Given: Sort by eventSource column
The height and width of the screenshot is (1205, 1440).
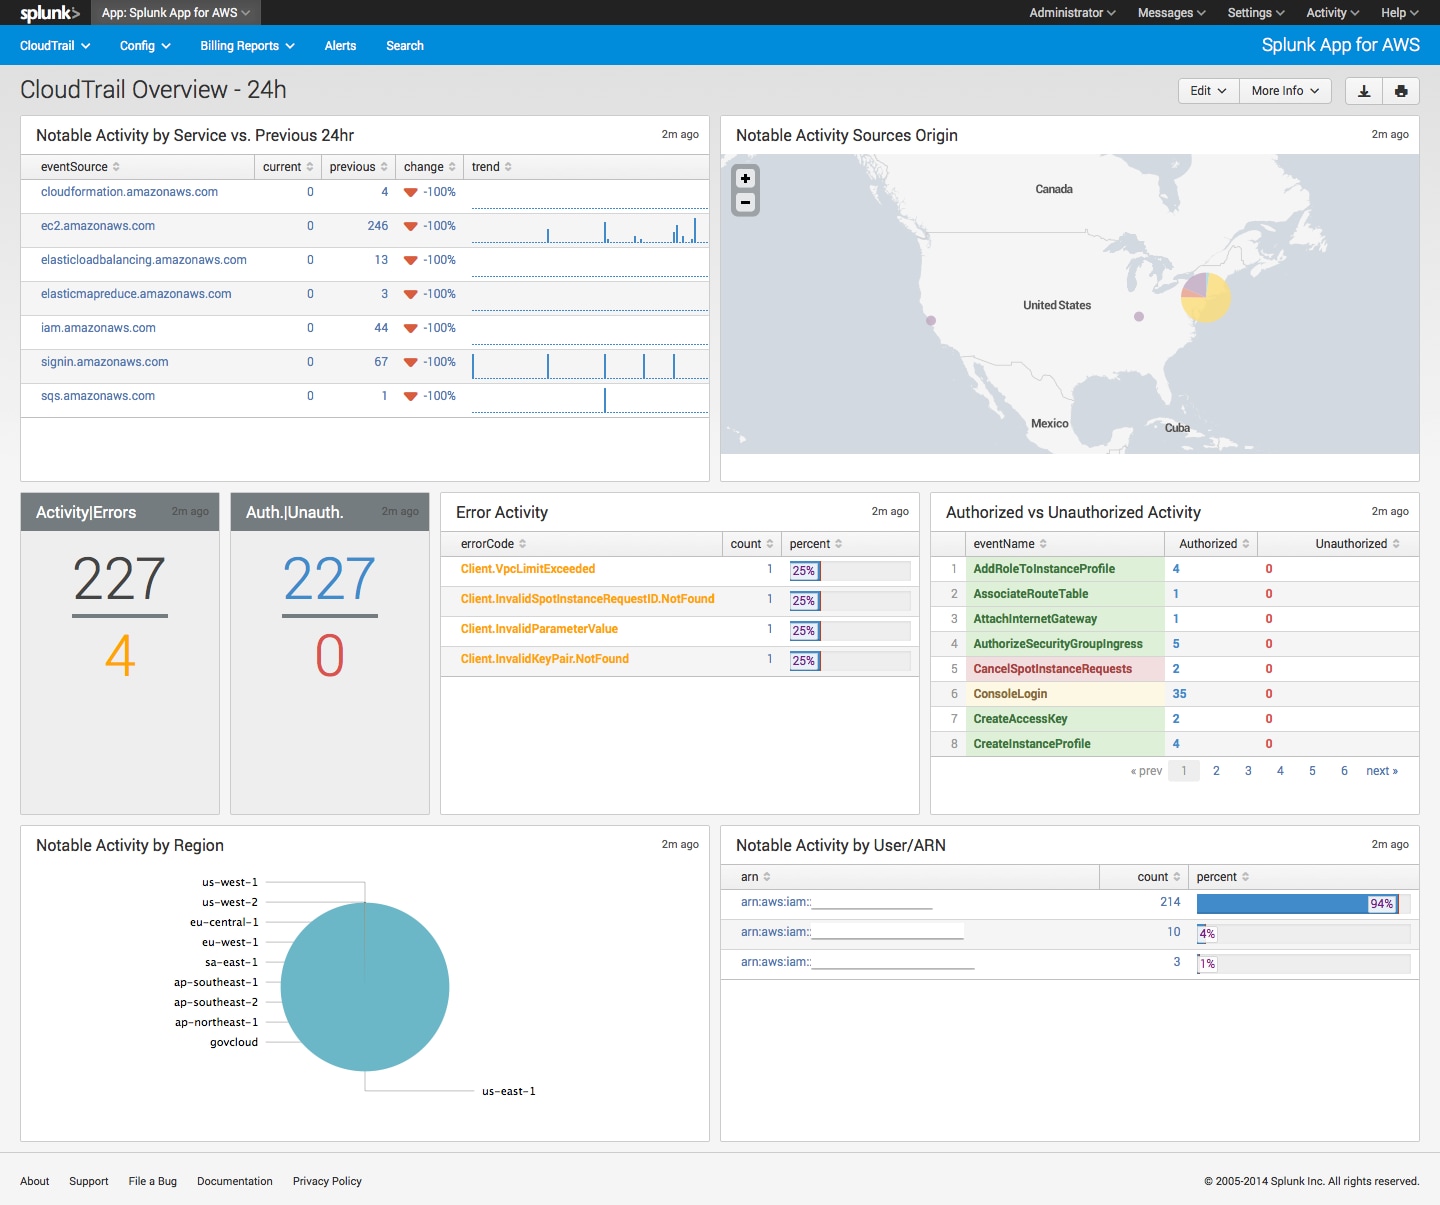Looking at the screenshot, I should tap(80, 167).
